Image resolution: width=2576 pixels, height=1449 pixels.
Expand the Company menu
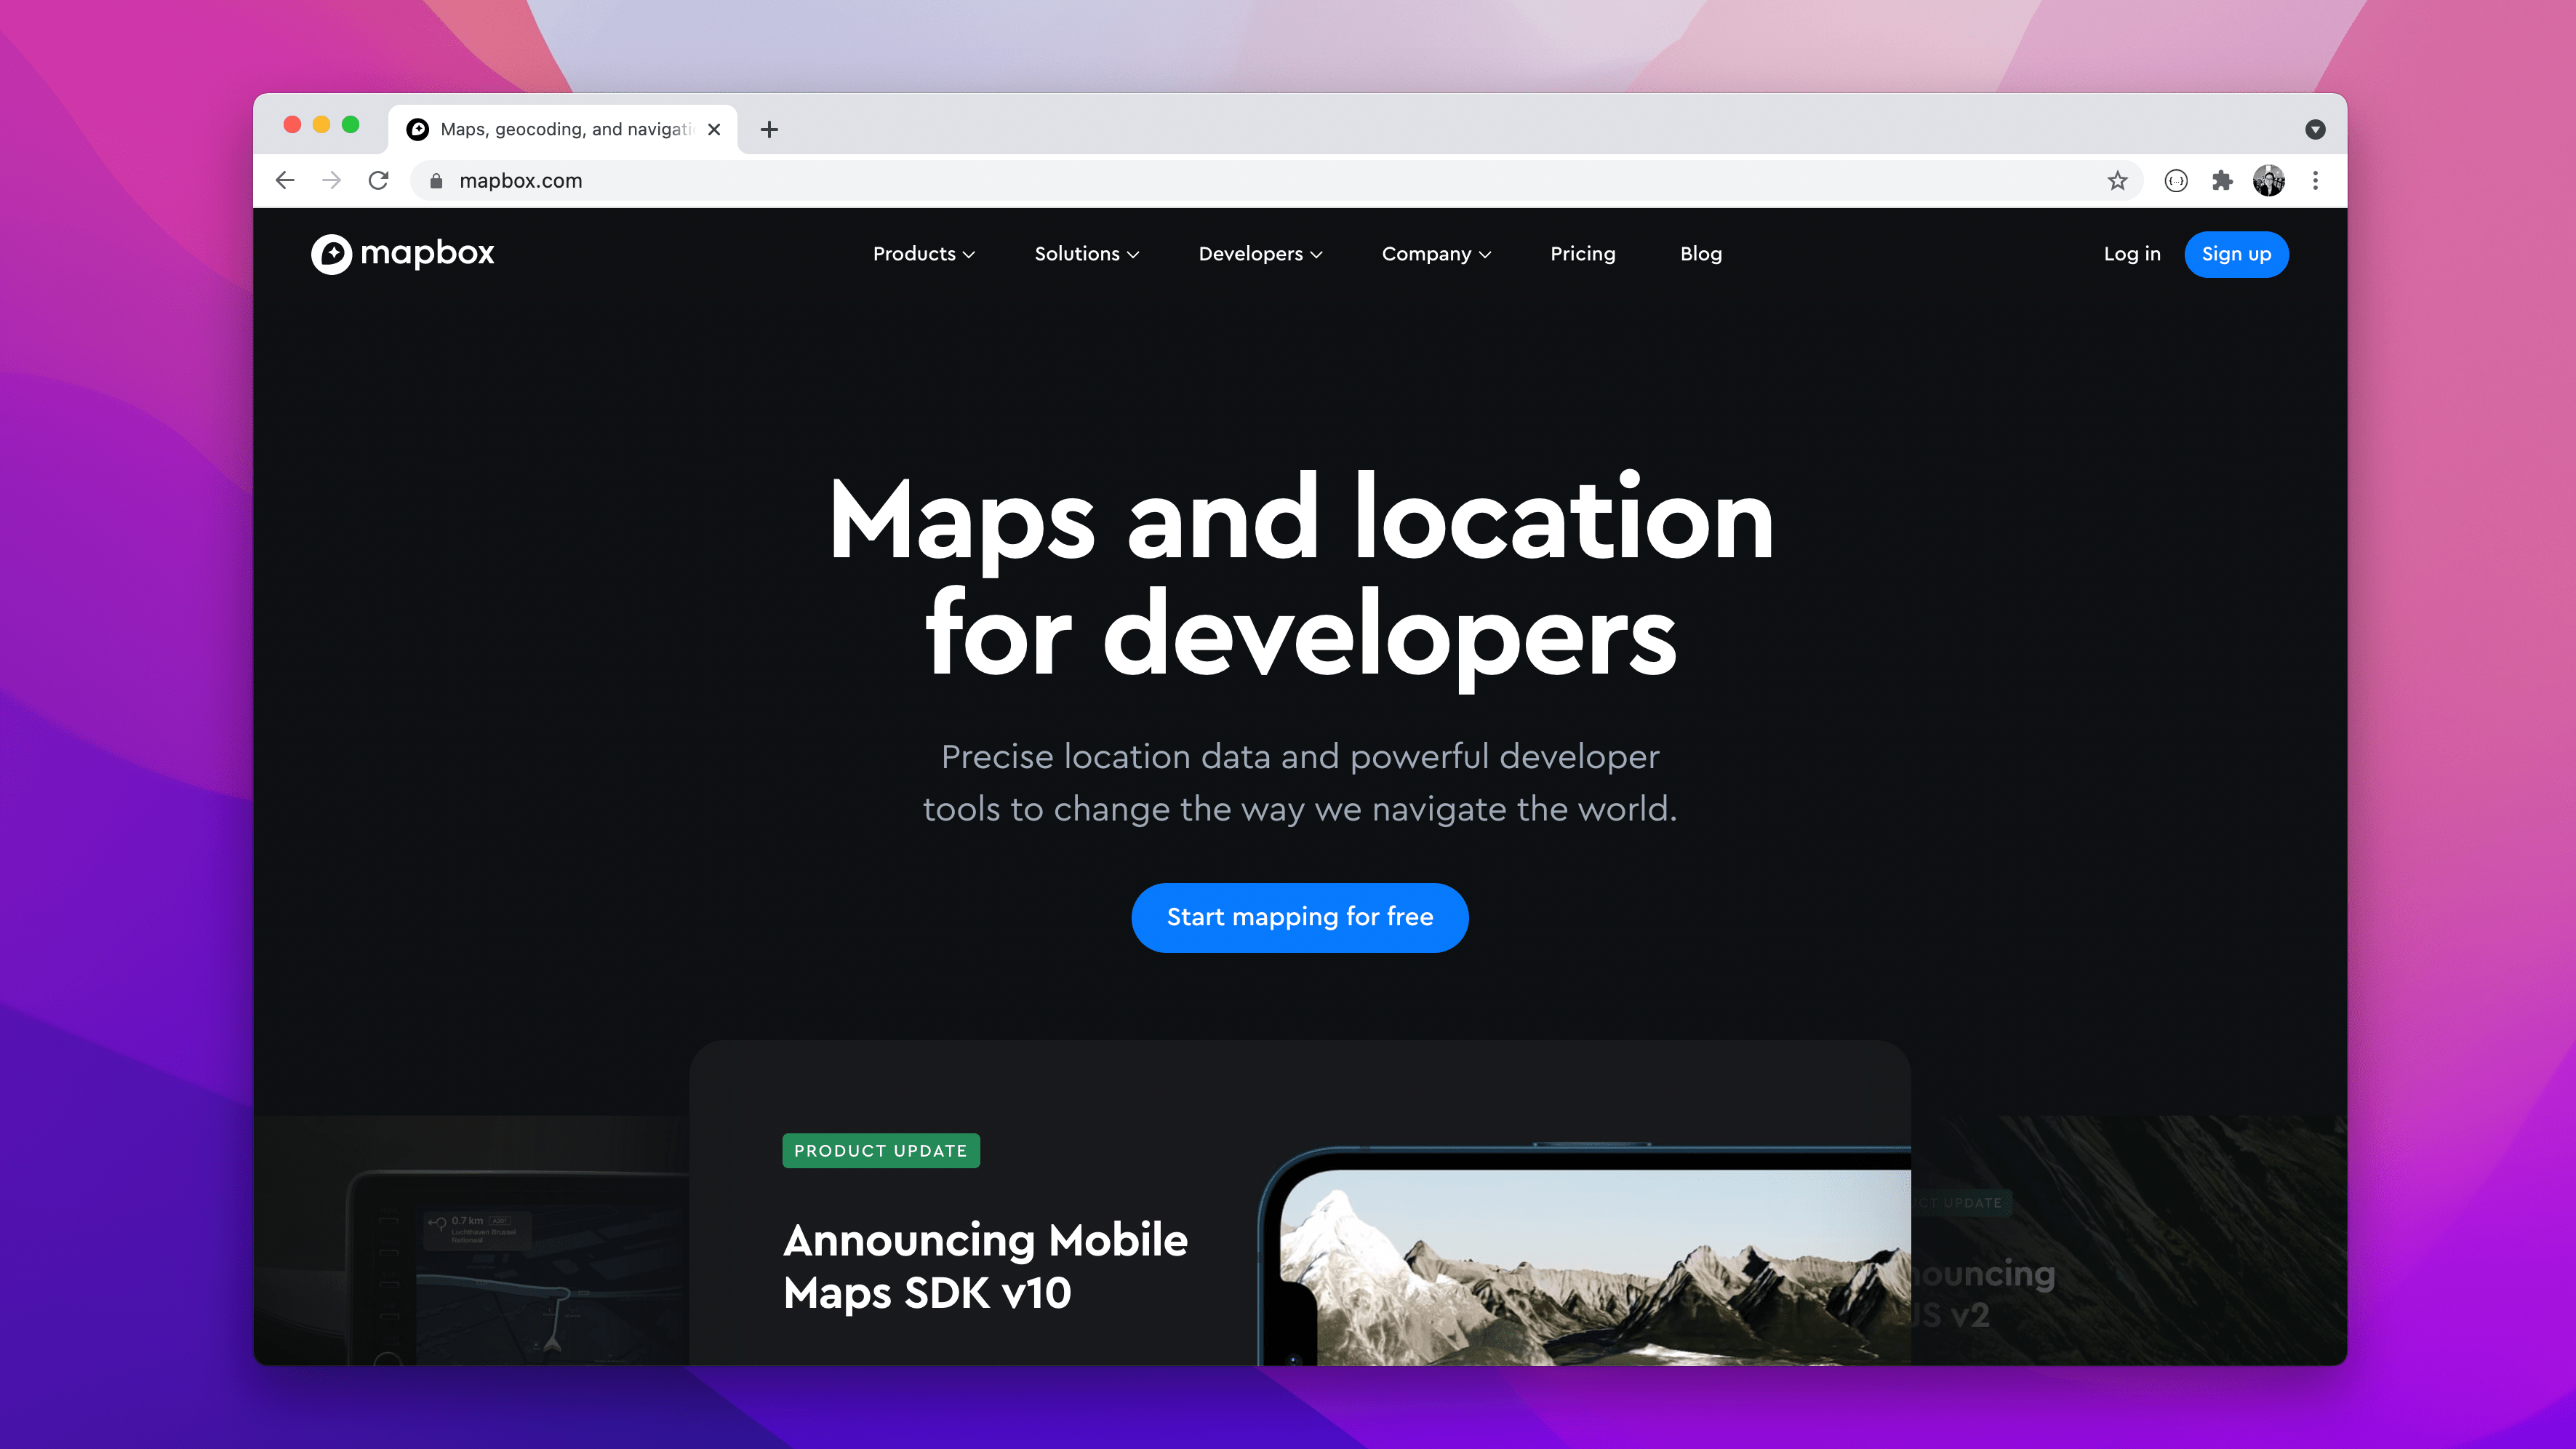1436,254
